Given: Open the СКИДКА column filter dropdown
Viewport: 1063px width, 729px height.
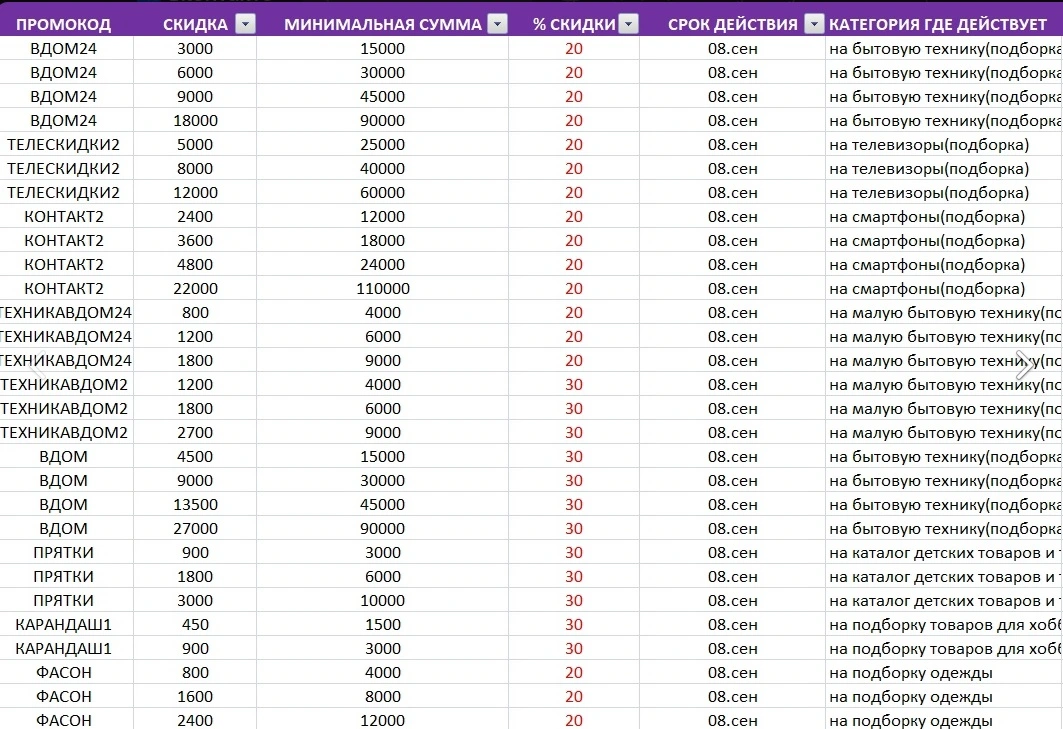Looking at the screenshot, I should (245, 24).
